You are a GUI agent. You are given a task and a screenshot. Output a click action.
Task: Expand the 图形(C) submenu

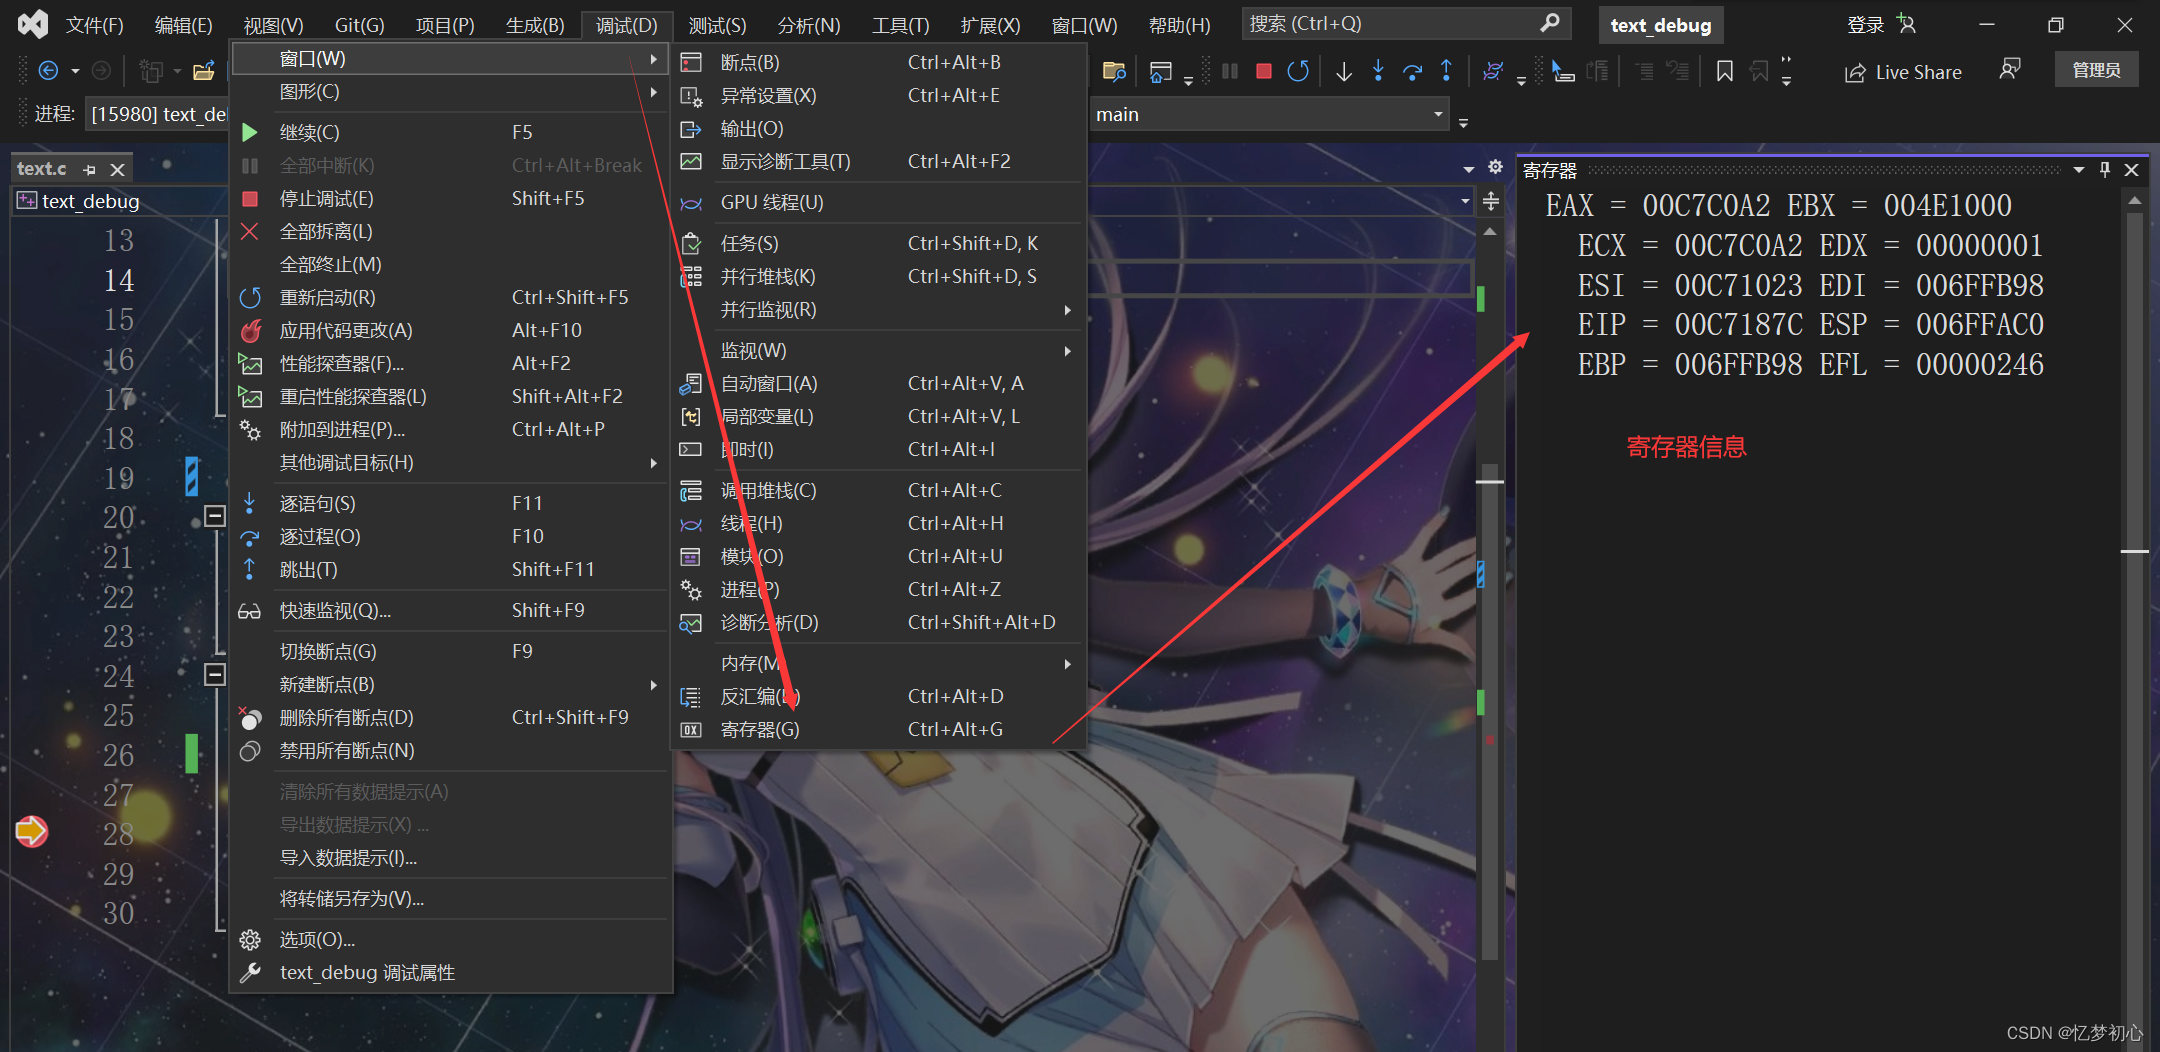tap(450, 91)
